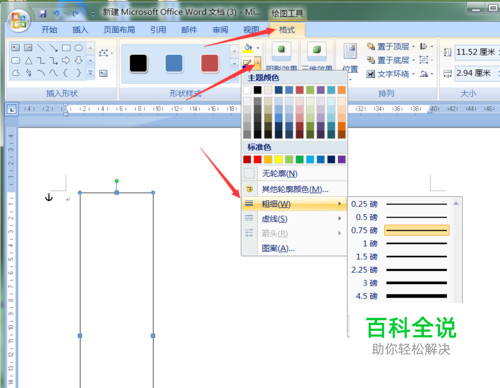Choose 其他轮廓颜色(M)... entry

[294, 189]
